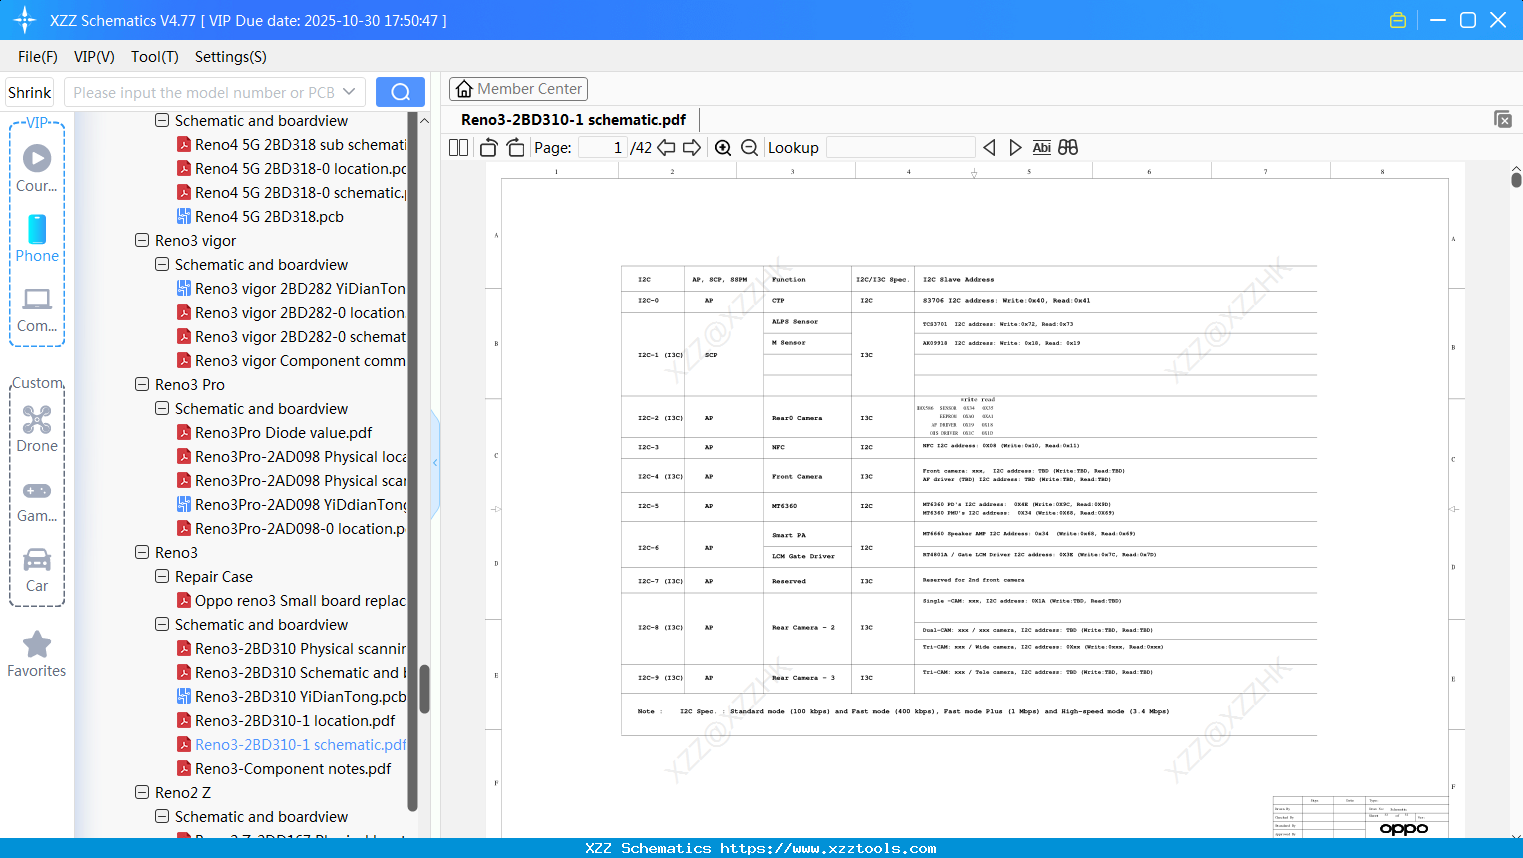
Task: Collapse Schematic and boardview under Reno3 vigor
Action: tap(162, 264)
